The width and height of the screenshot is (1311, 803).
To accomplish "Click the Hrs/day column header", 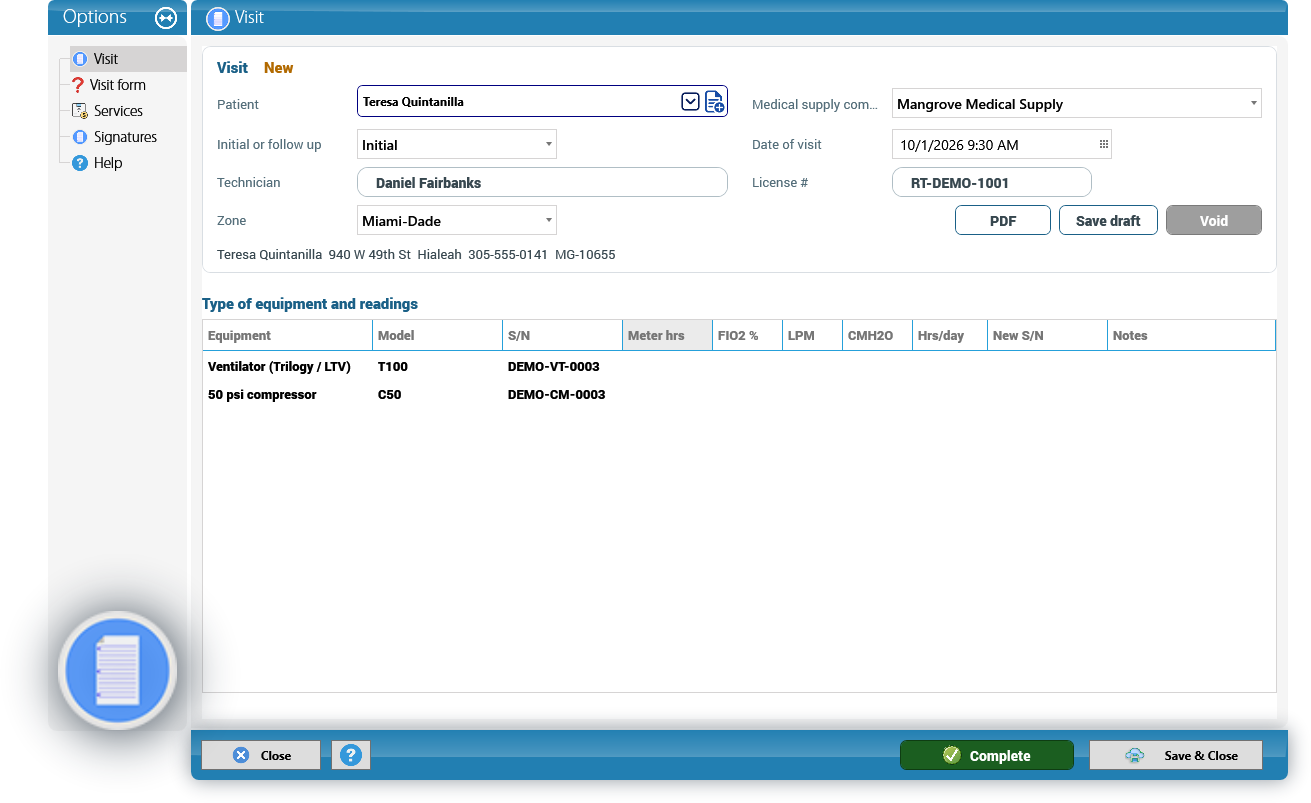I will click(949, 335).
